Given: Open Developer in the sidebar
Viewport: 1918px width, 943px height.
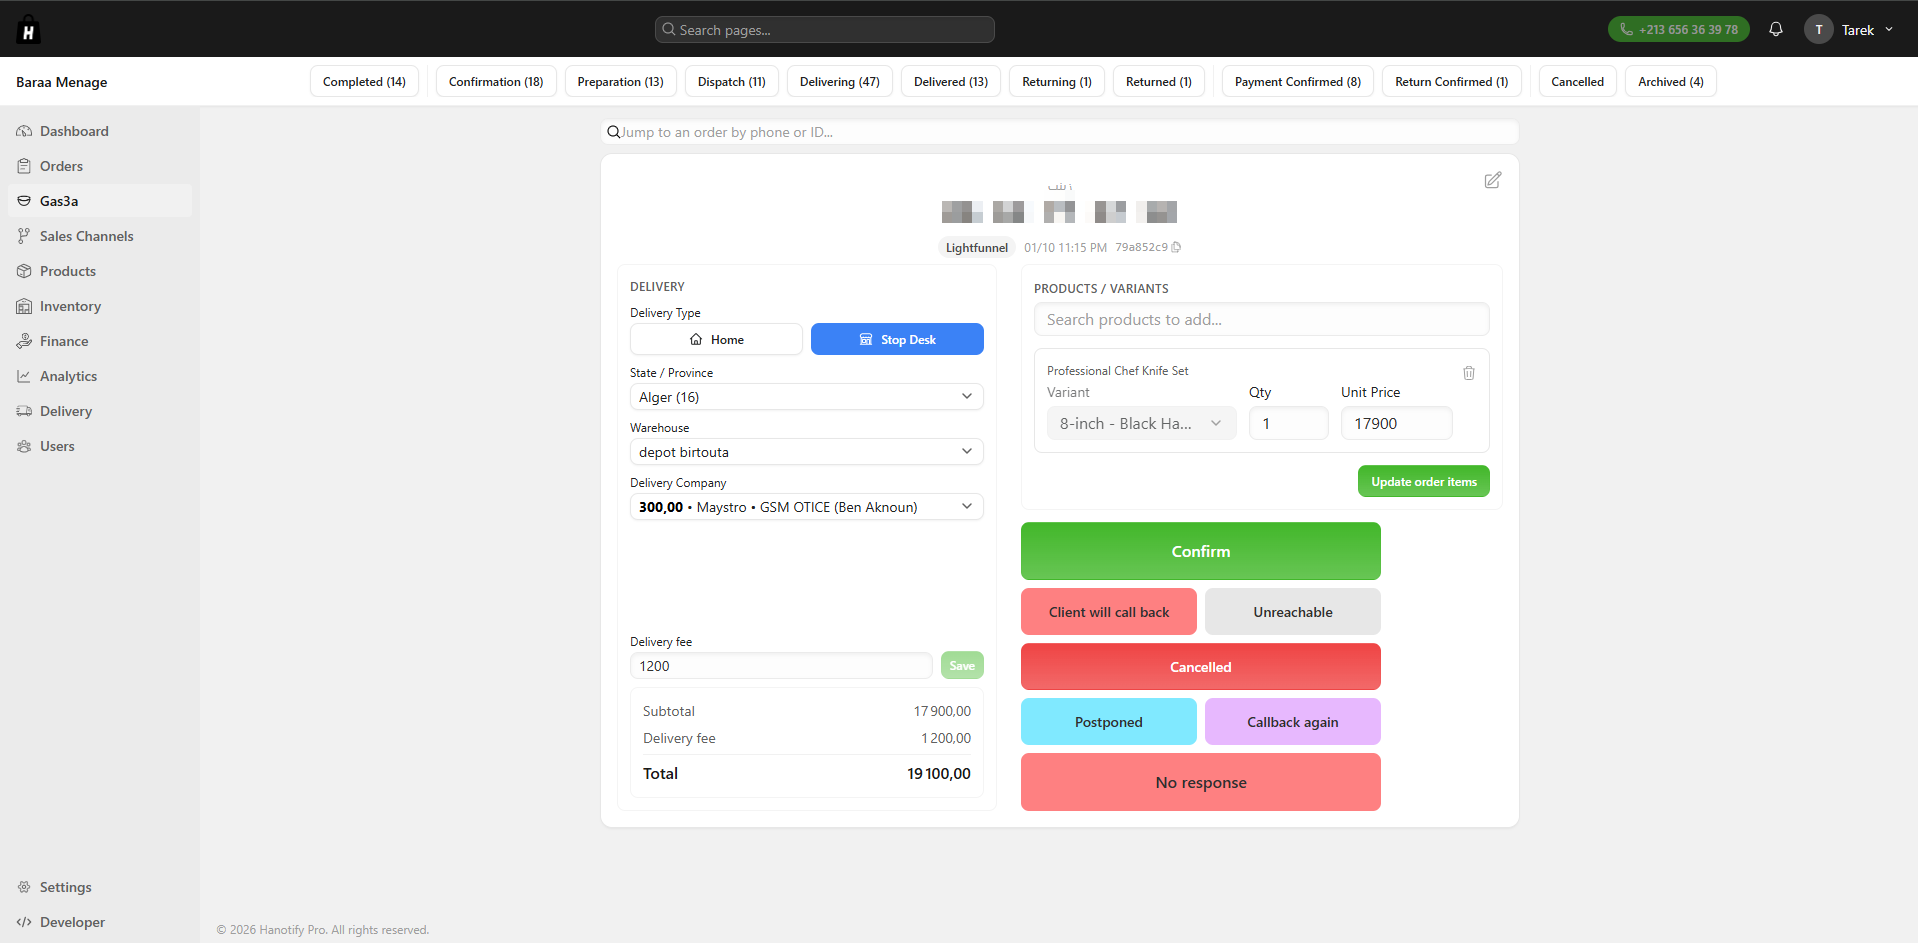Looking at the screenshot, I should 100,922.
